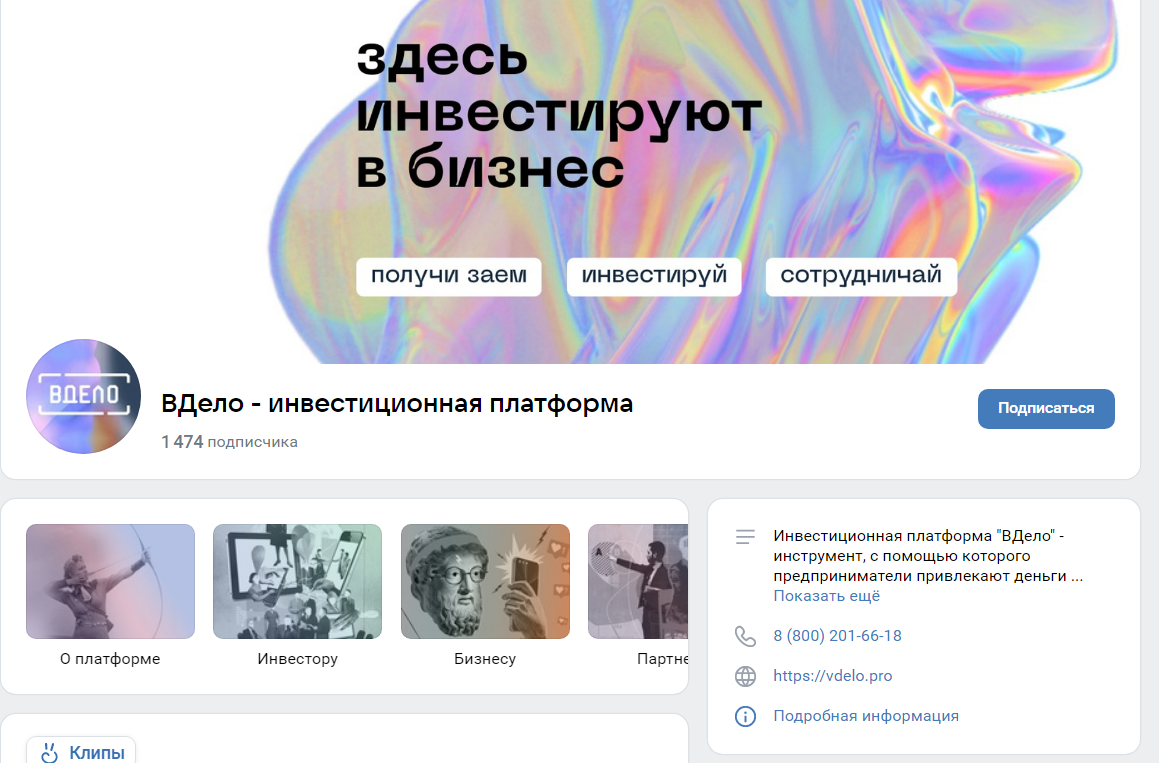Open the partially visible Партнерам thumbnail
The height and width of the screenshot is (763, 1159).
click(x=638, y=581)
